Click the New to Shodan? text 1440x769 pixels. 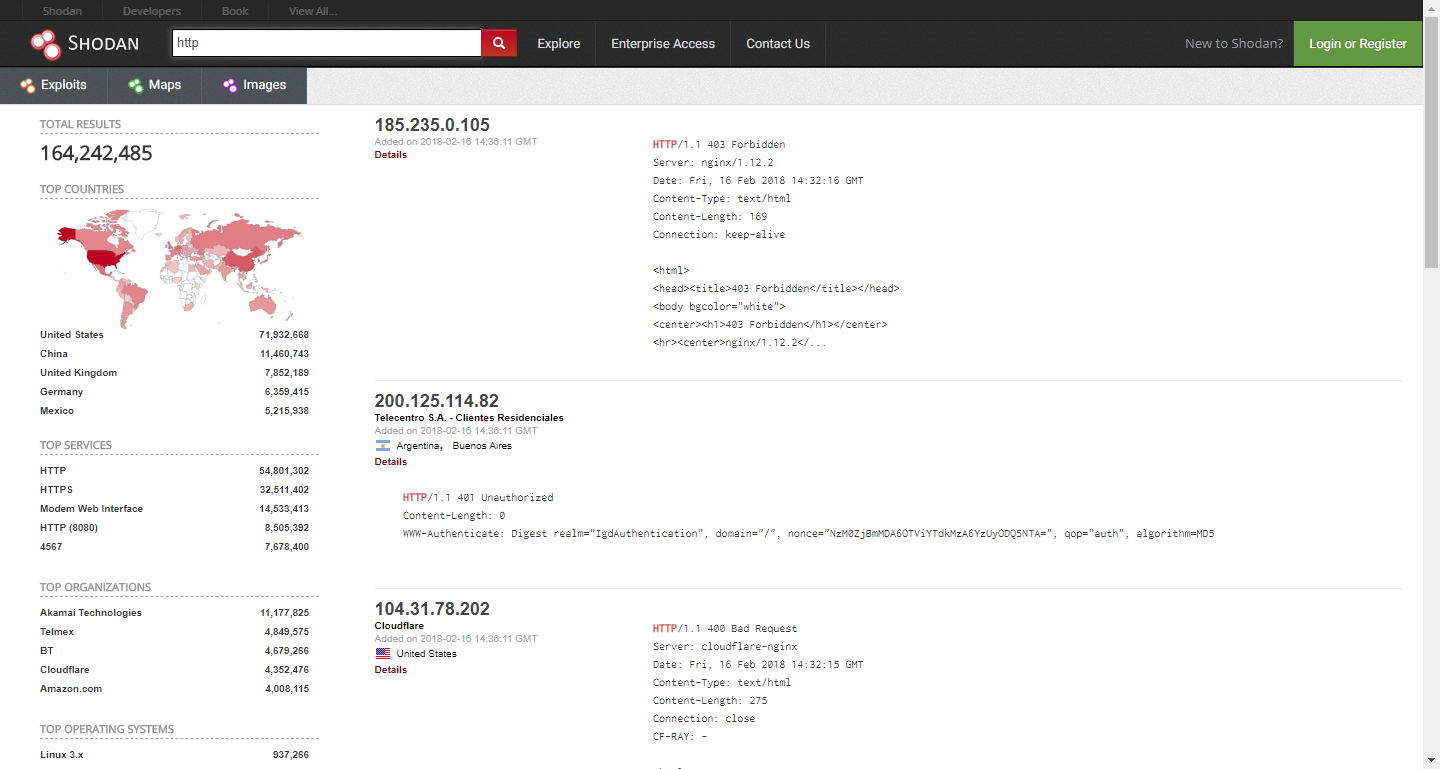click(1234, 44)
